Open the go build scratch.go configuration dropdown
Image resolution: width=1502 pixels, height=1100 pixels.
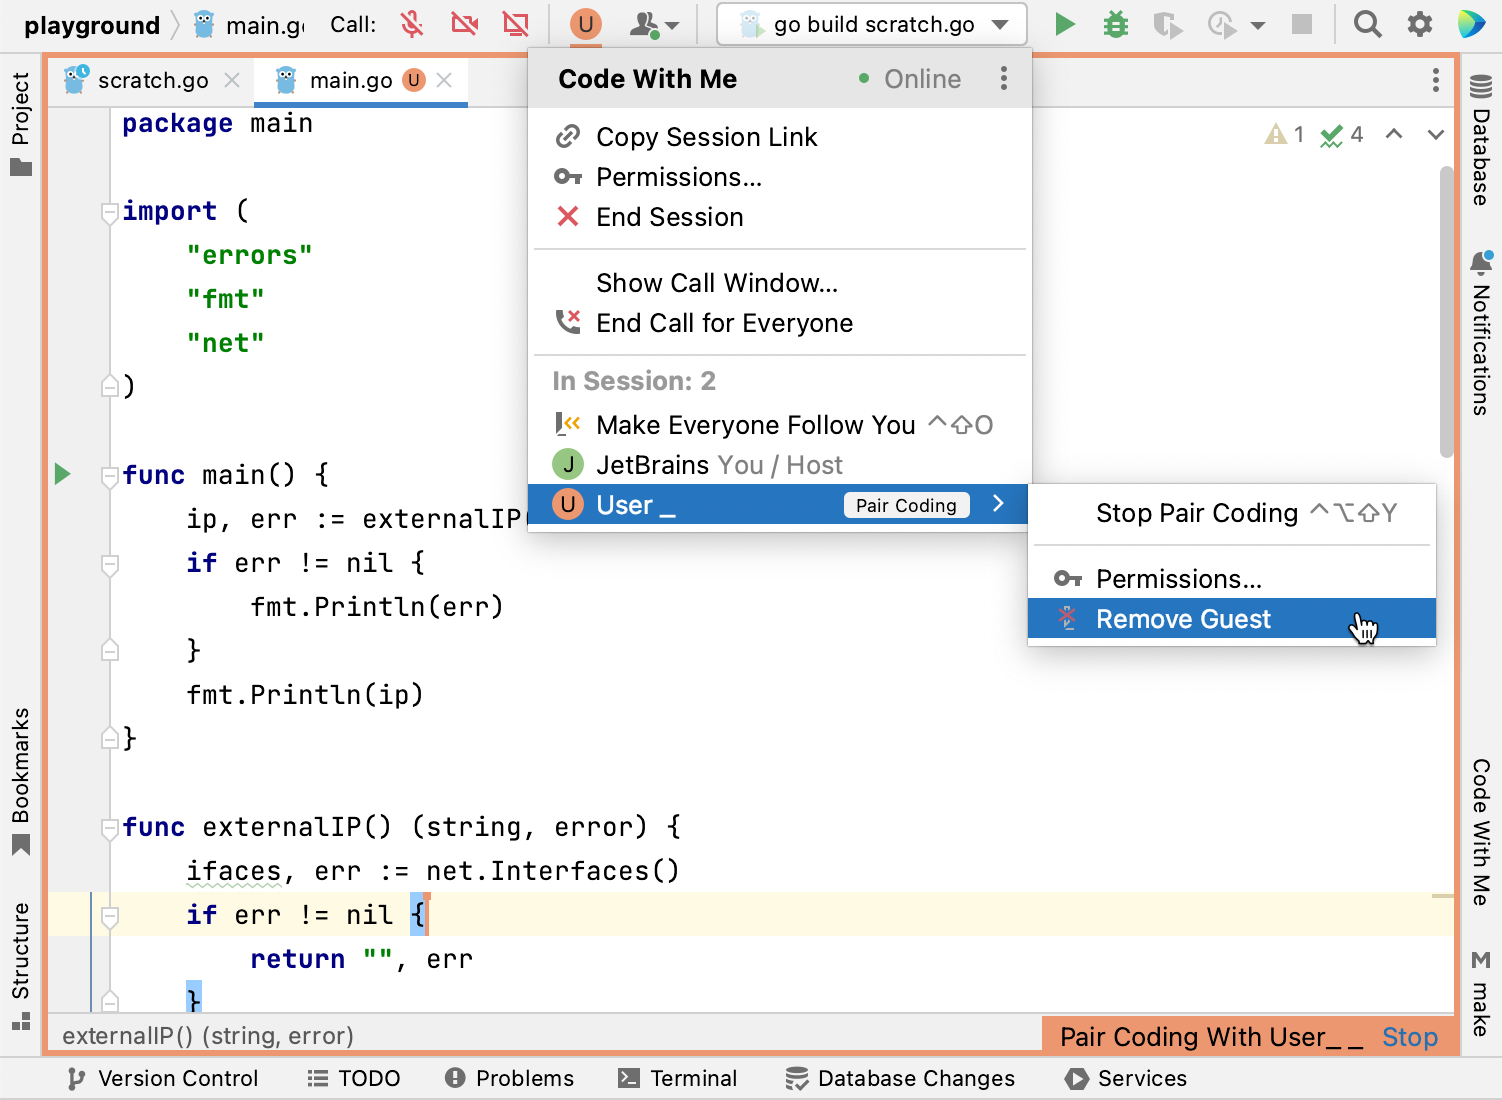872,24
